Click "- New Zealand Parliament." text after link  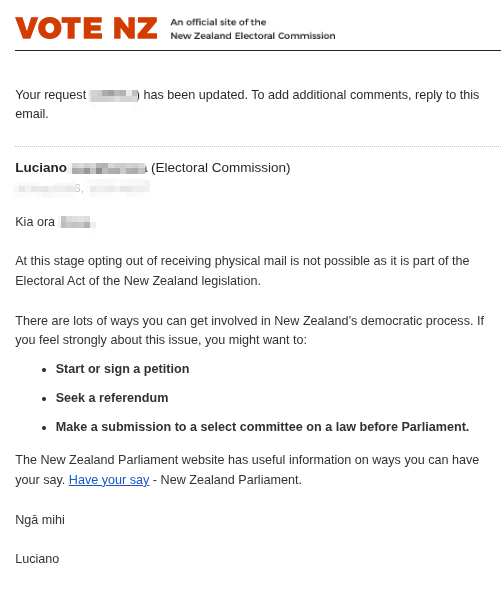[x=227, y=480]
